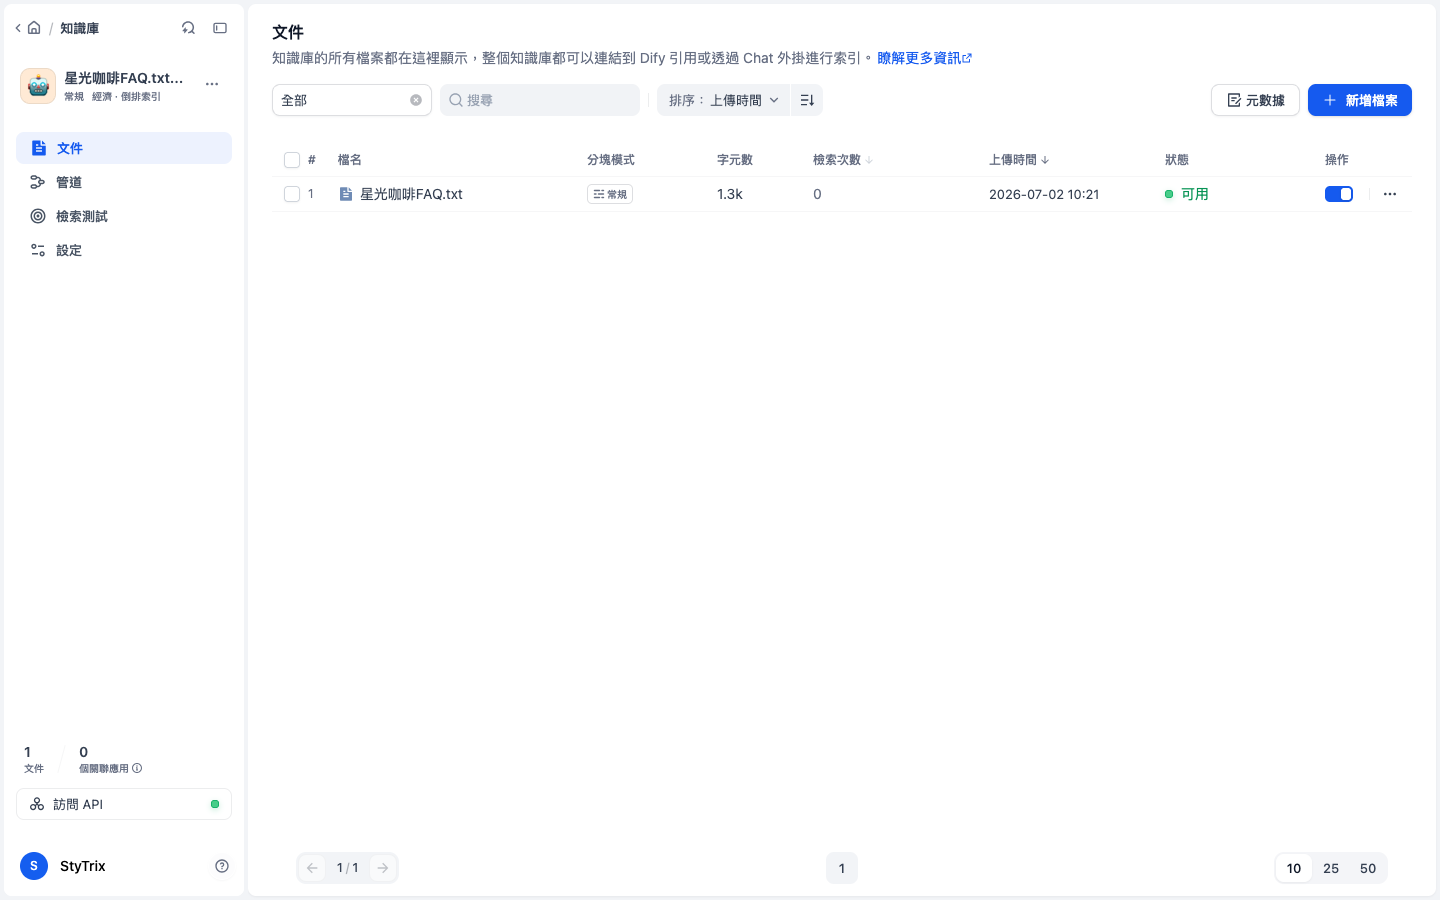Go to previous page arrow
The width and height of the screenshot is (1440, 900).
pos(312,868)
